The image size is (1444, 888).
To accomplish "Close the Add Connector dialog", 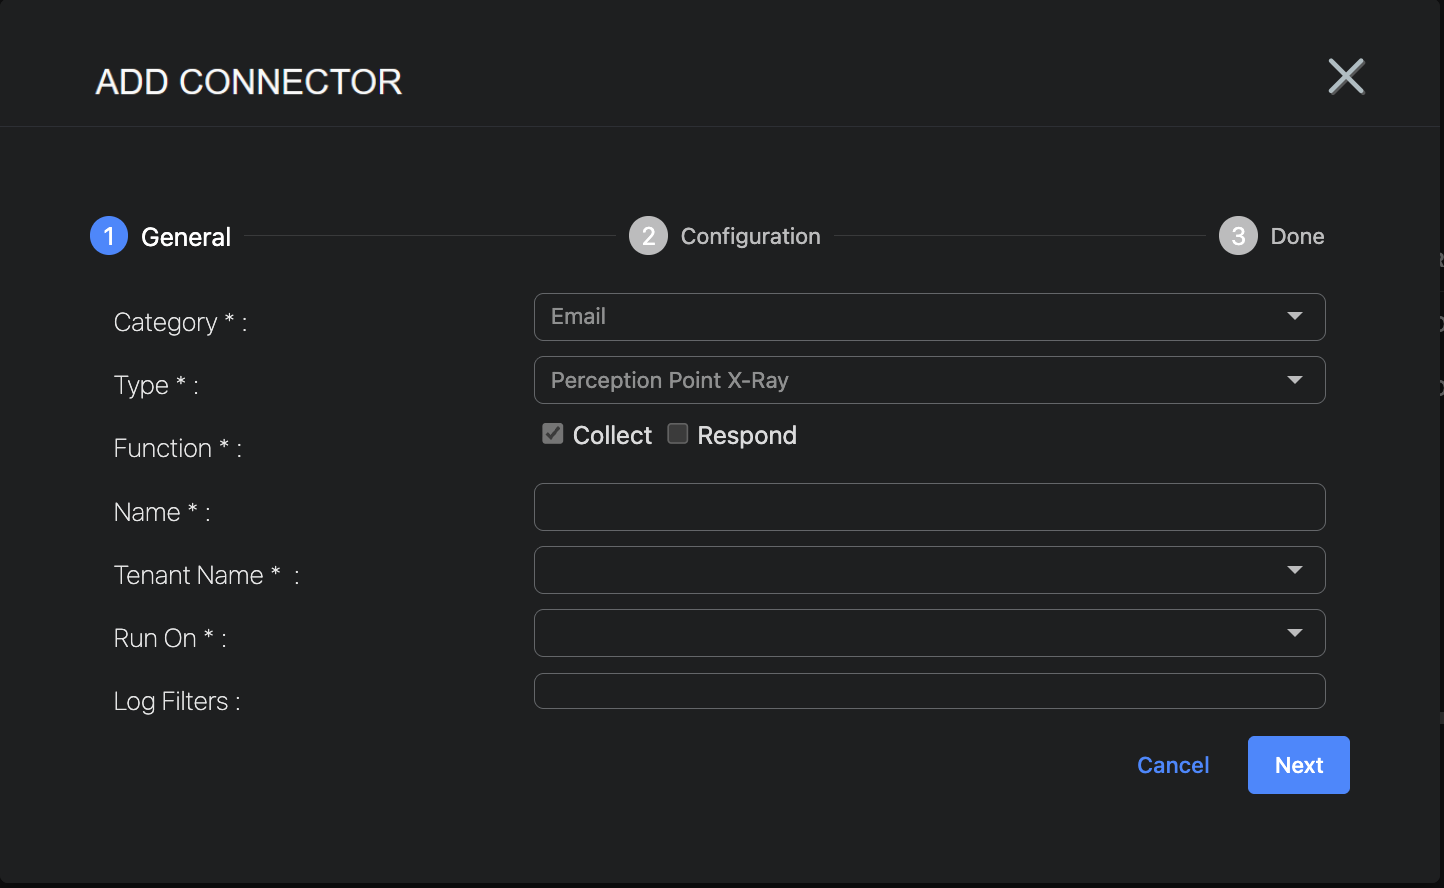I will (1346, 77).
